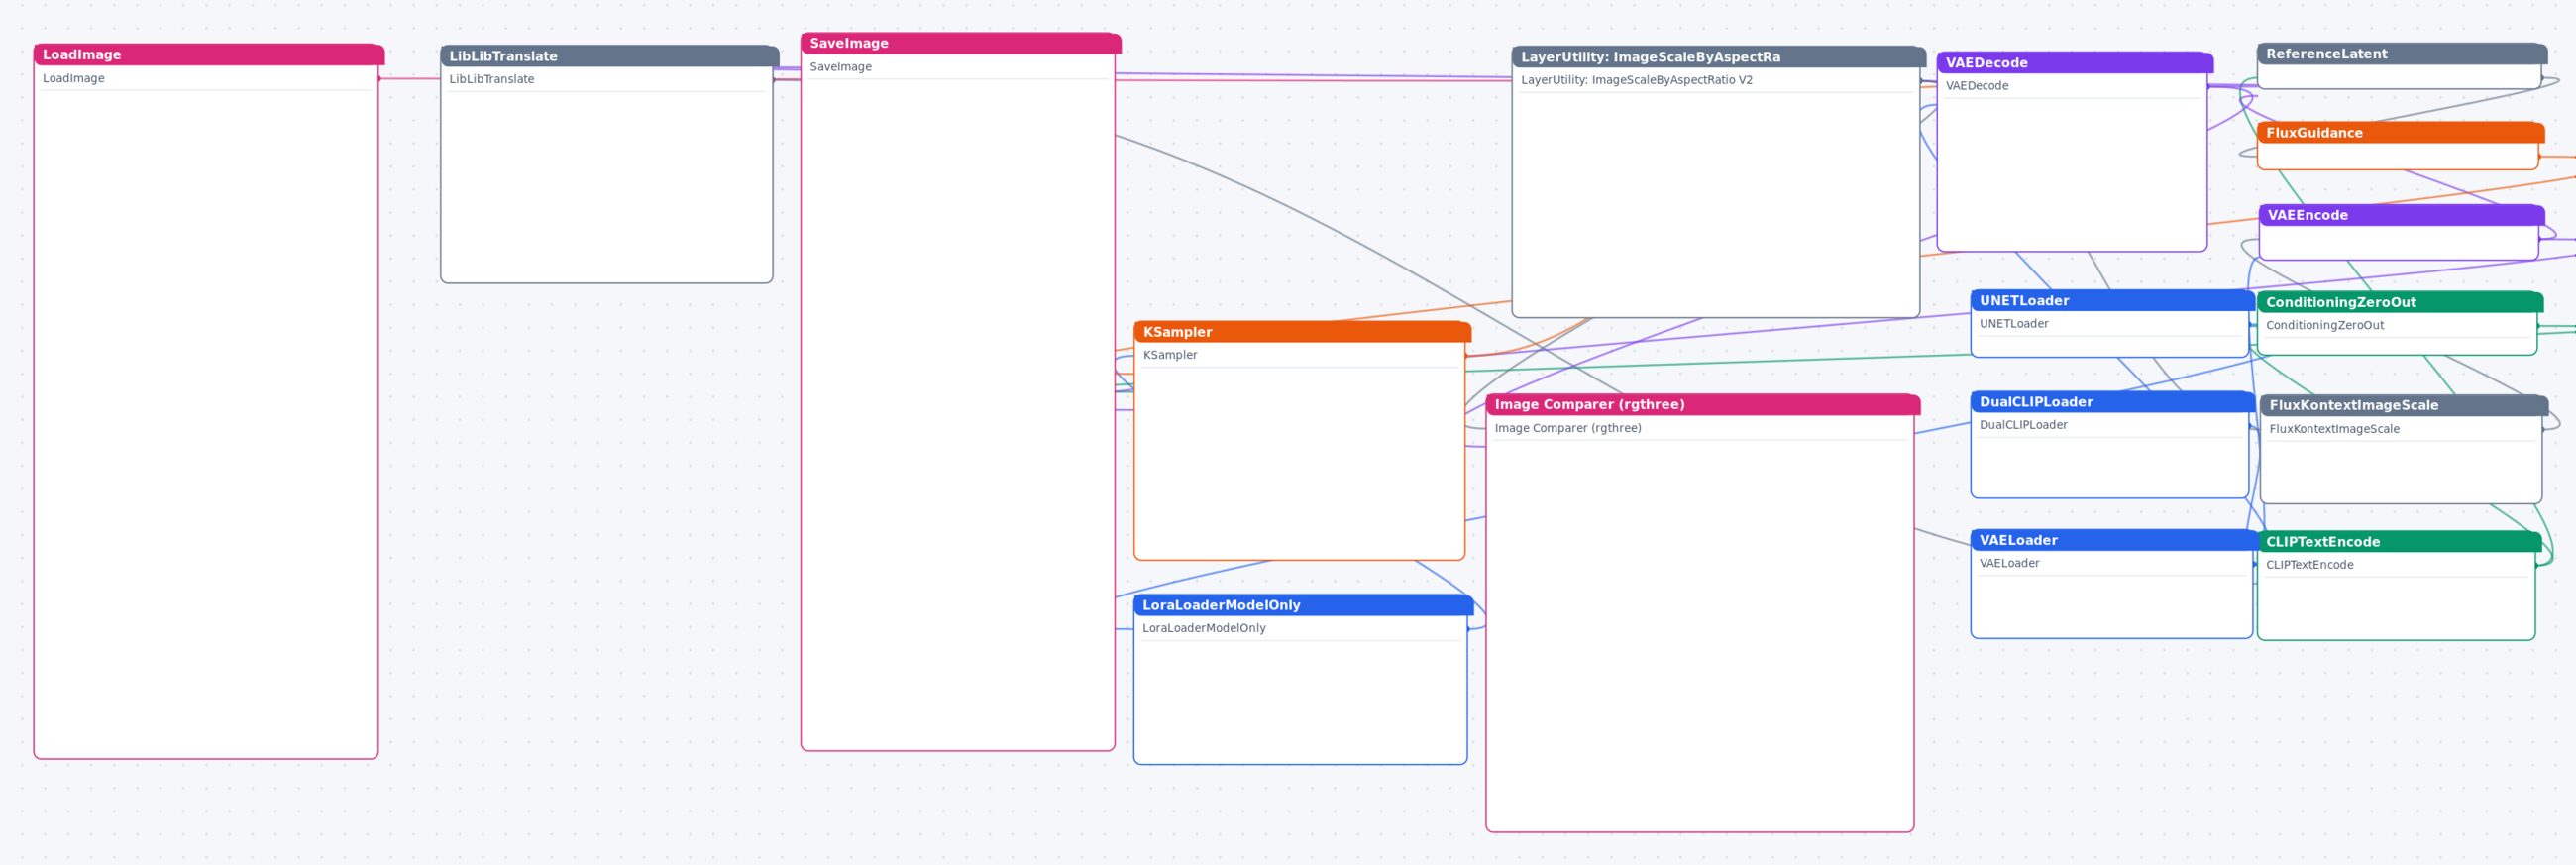Select the SaveImage node title bar

coord(961,43)
